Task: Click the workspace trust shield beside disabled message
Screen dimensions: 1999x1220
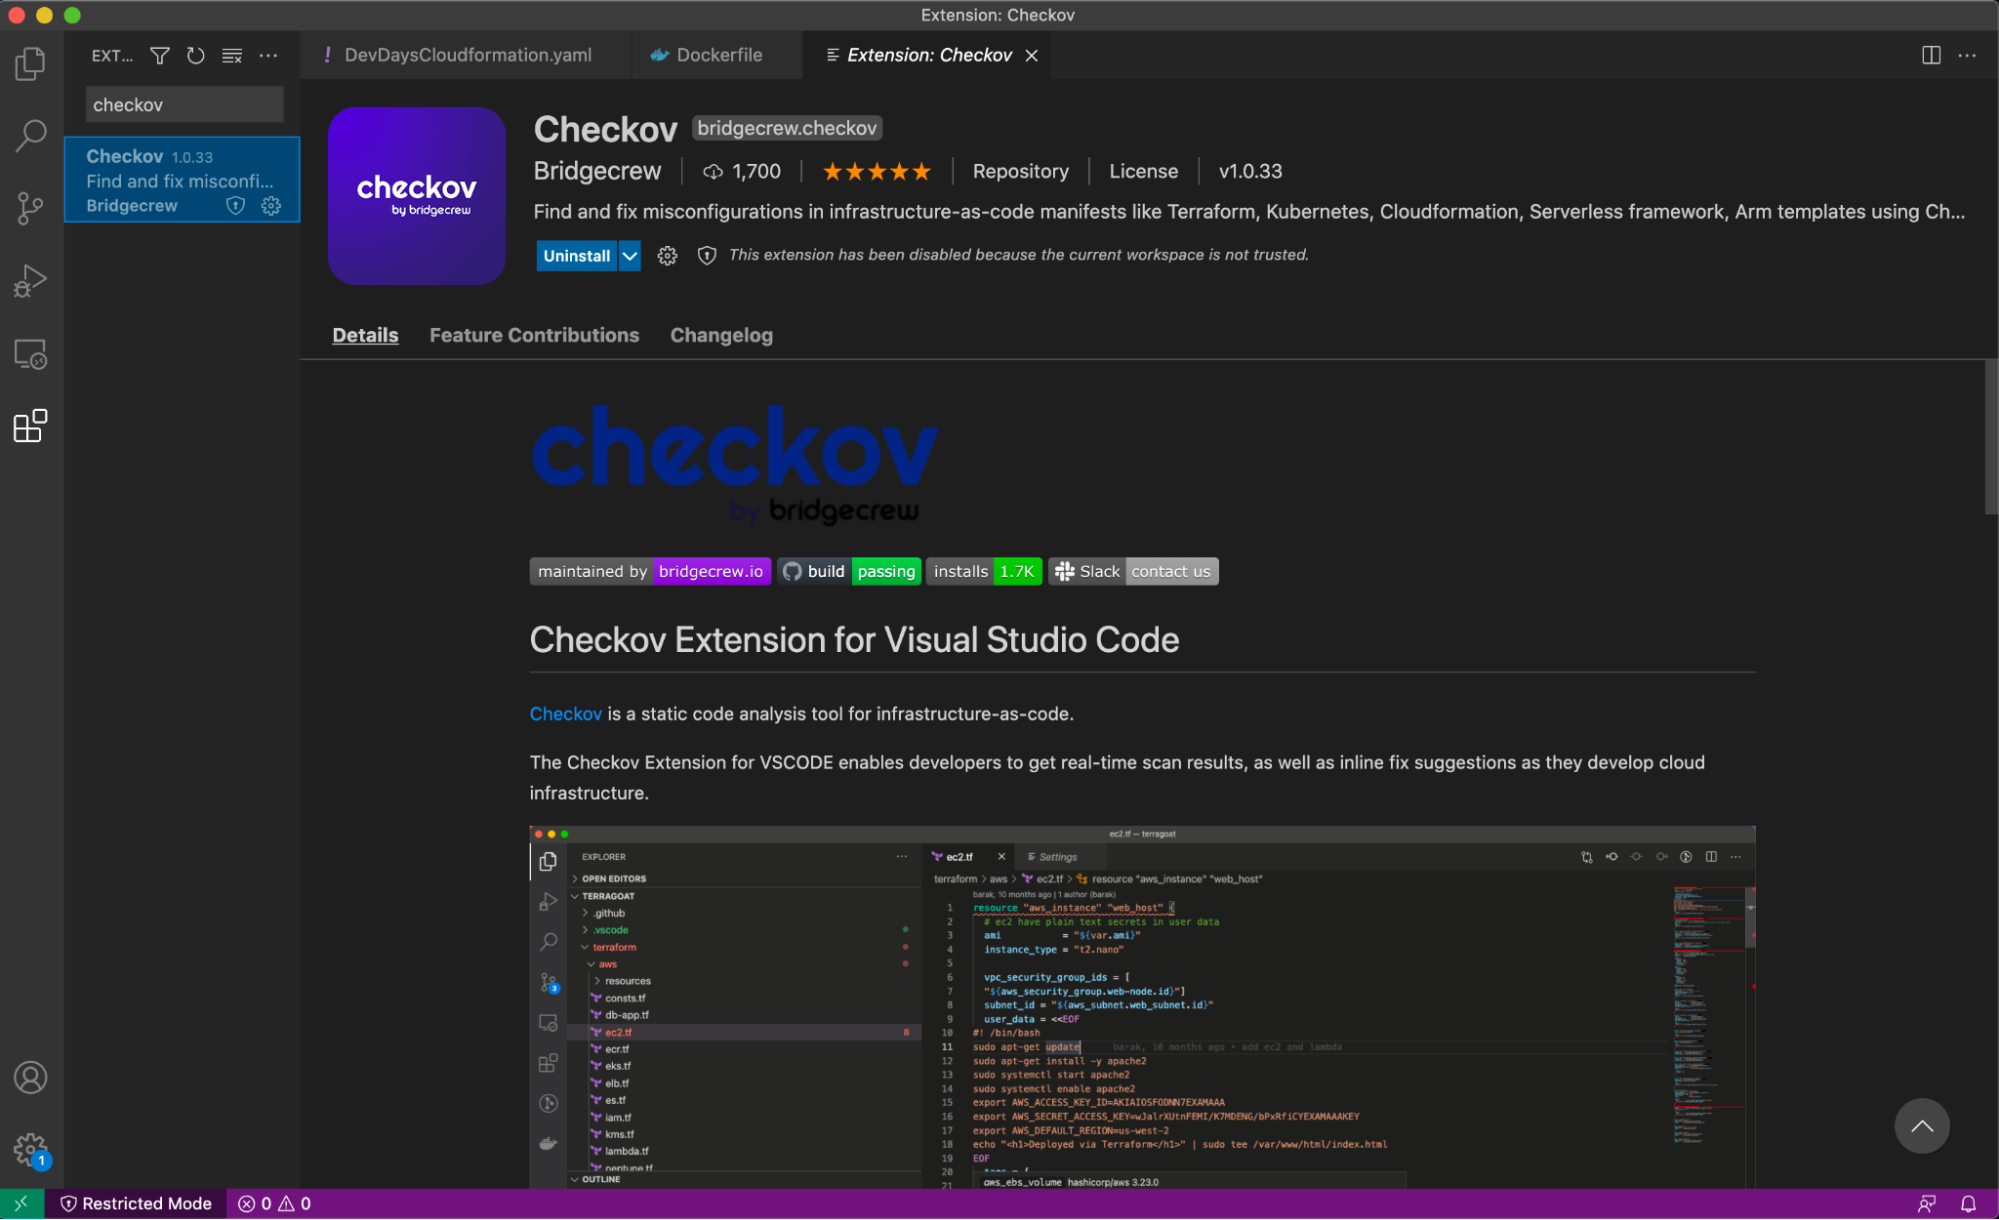Action: 707,256
